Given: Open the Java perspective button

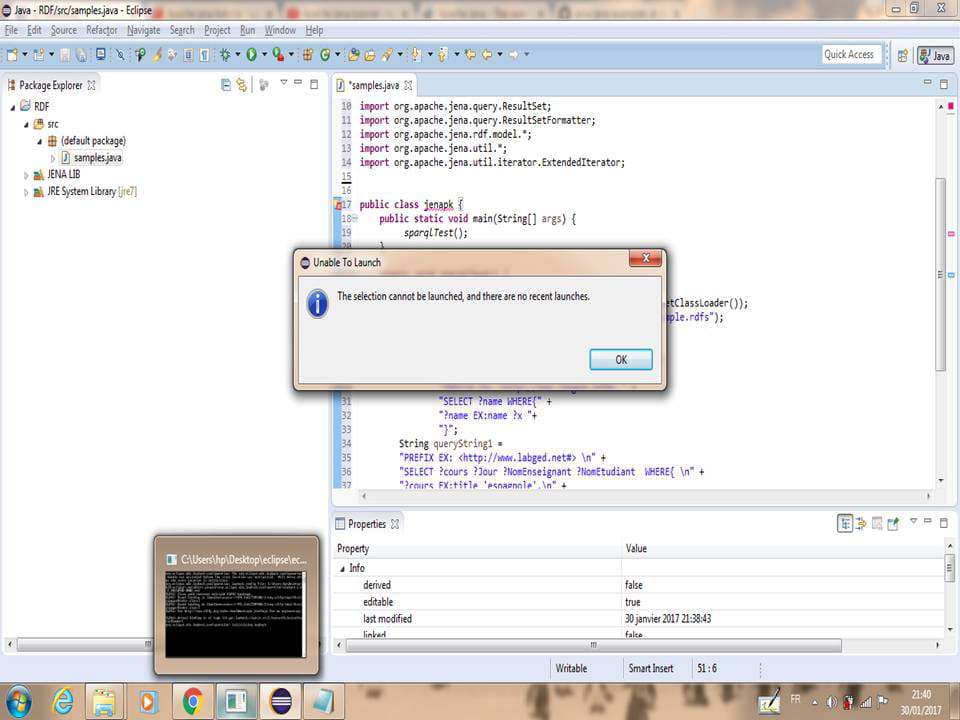Looking at the screenshot, I should (x=936, y=56).
